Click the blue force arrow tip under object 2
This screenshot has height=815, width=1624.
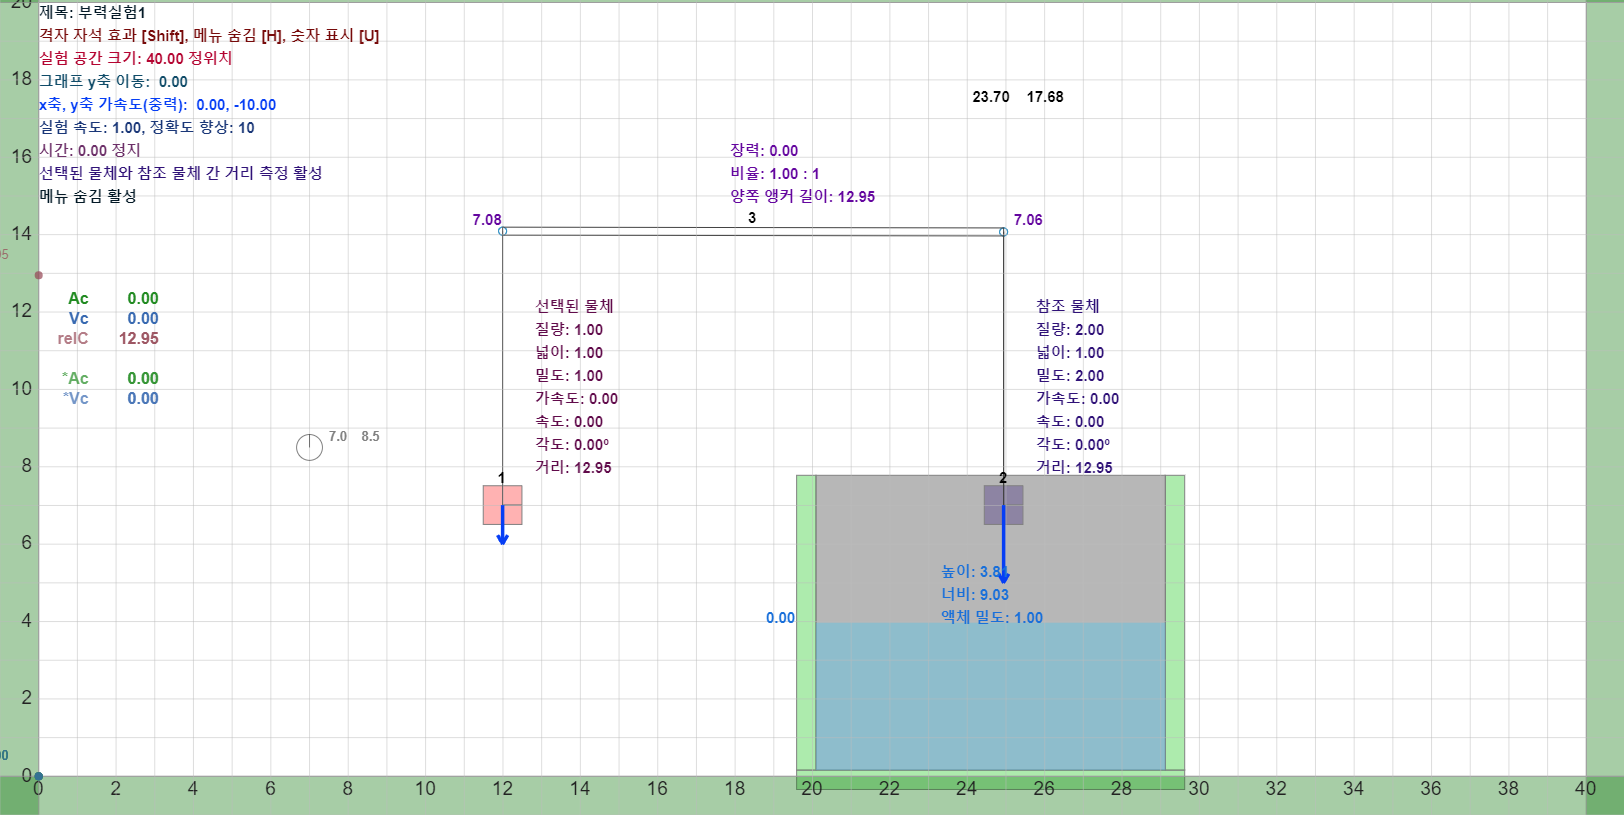click(1003, 577)
